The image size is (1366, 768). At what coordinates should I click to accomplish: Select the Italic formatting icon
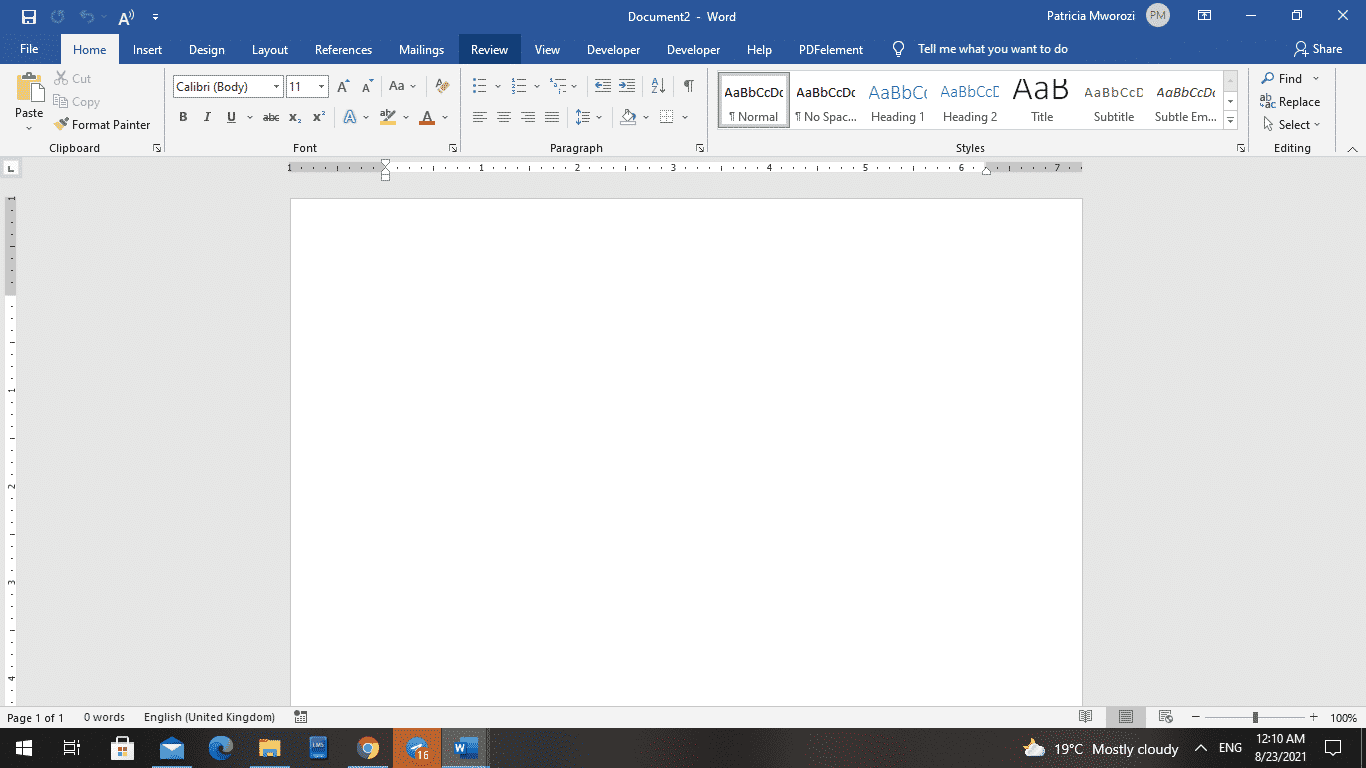207,117
